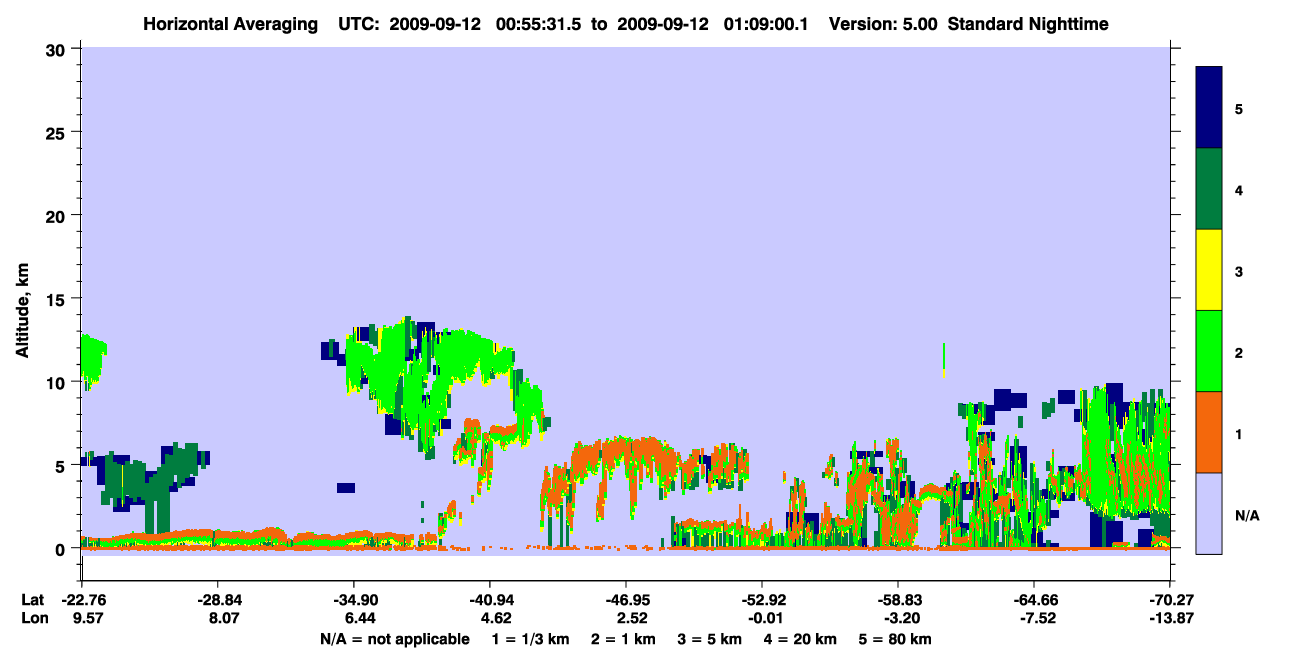This screenshot has width=1300, height=667.
Task: Click the 'Lat' row label
Action: (x=32, y=600)
